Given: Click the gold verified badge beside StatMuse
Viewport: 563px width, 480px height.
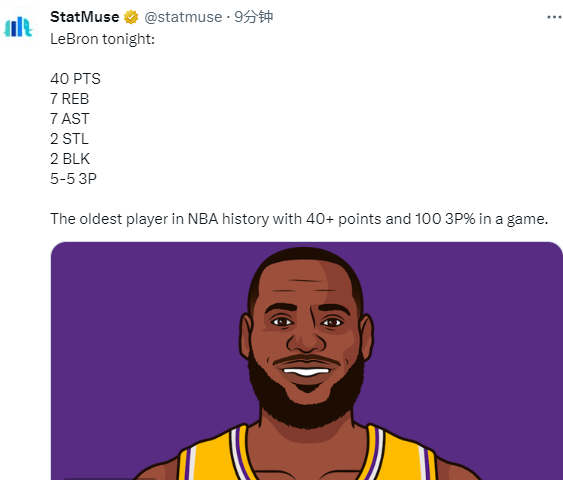Looking at the screenshot, I should (x=131, y=17).
